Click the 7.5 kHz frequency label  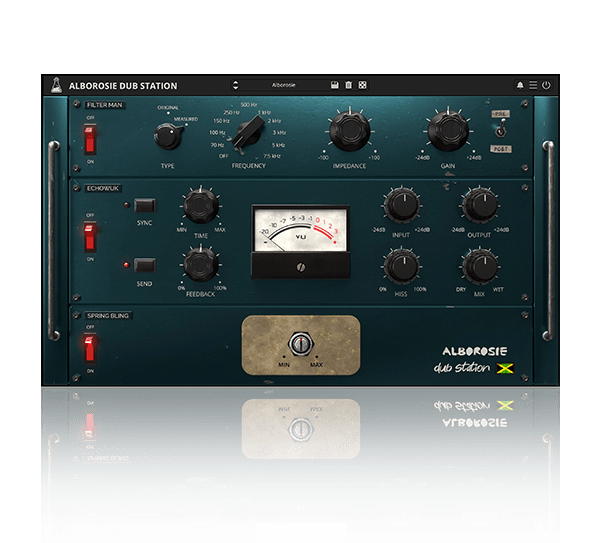tap(272, 156)
